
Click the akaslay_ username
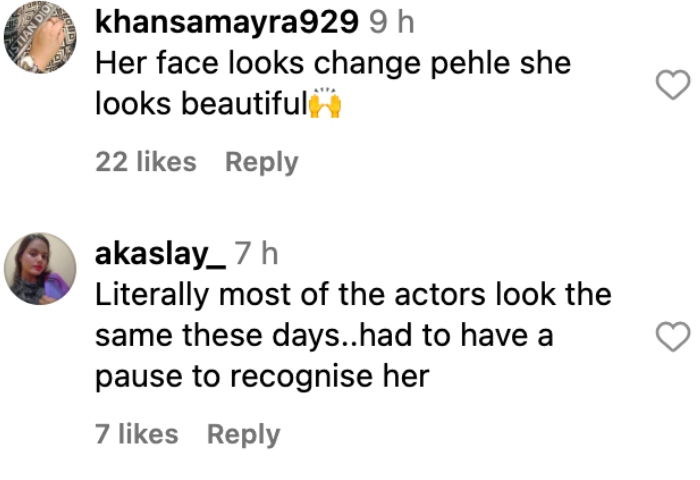(x=160, y=254)
